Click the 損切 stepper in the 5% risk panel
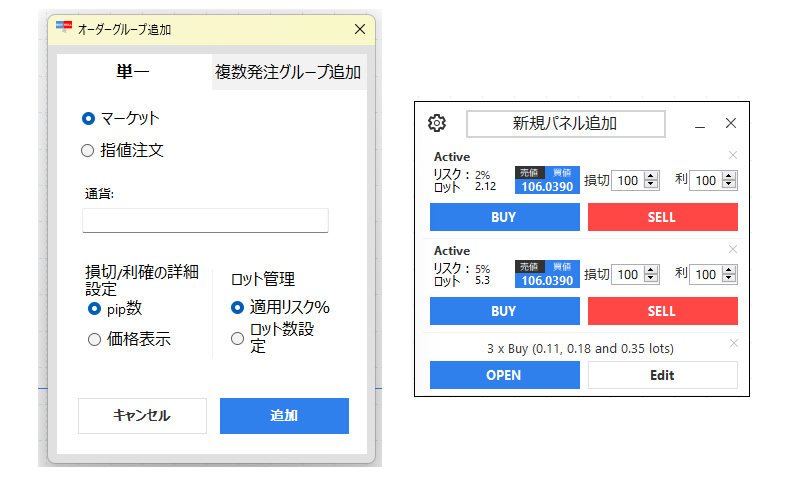The height and width of the screenshot is (485, 790). tap(651, 274)
